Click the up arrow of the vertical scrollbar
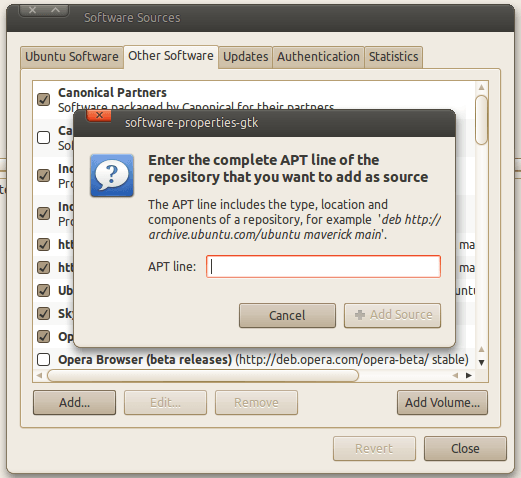This screenshot has width=521, height=478. pyautogui.click(x=481, y=87)
